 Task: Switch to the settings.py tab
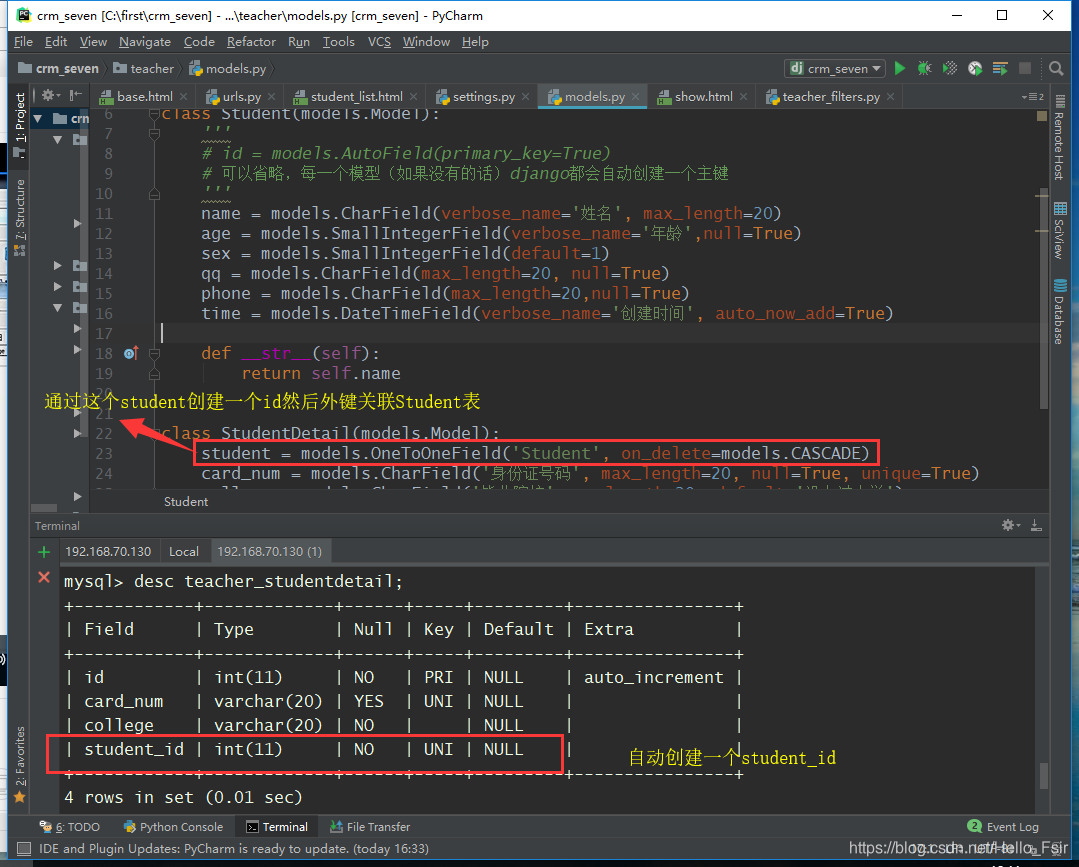click(483, 97)
